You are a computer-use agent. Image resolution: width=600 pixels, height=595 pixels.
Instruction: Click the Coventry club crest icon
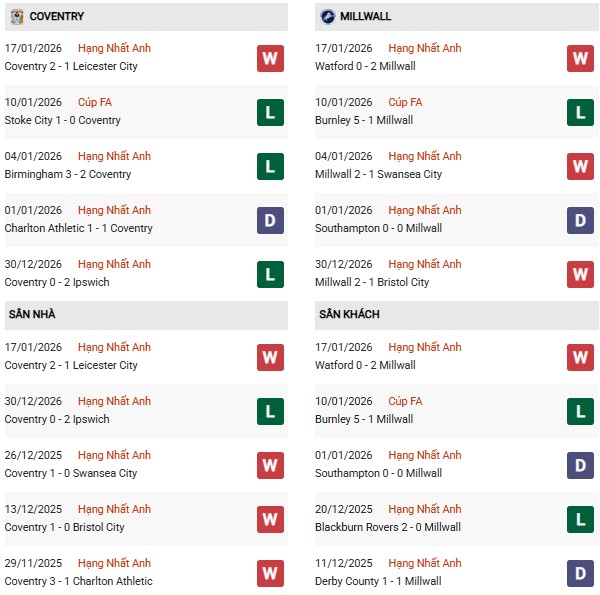coord(16,17)
